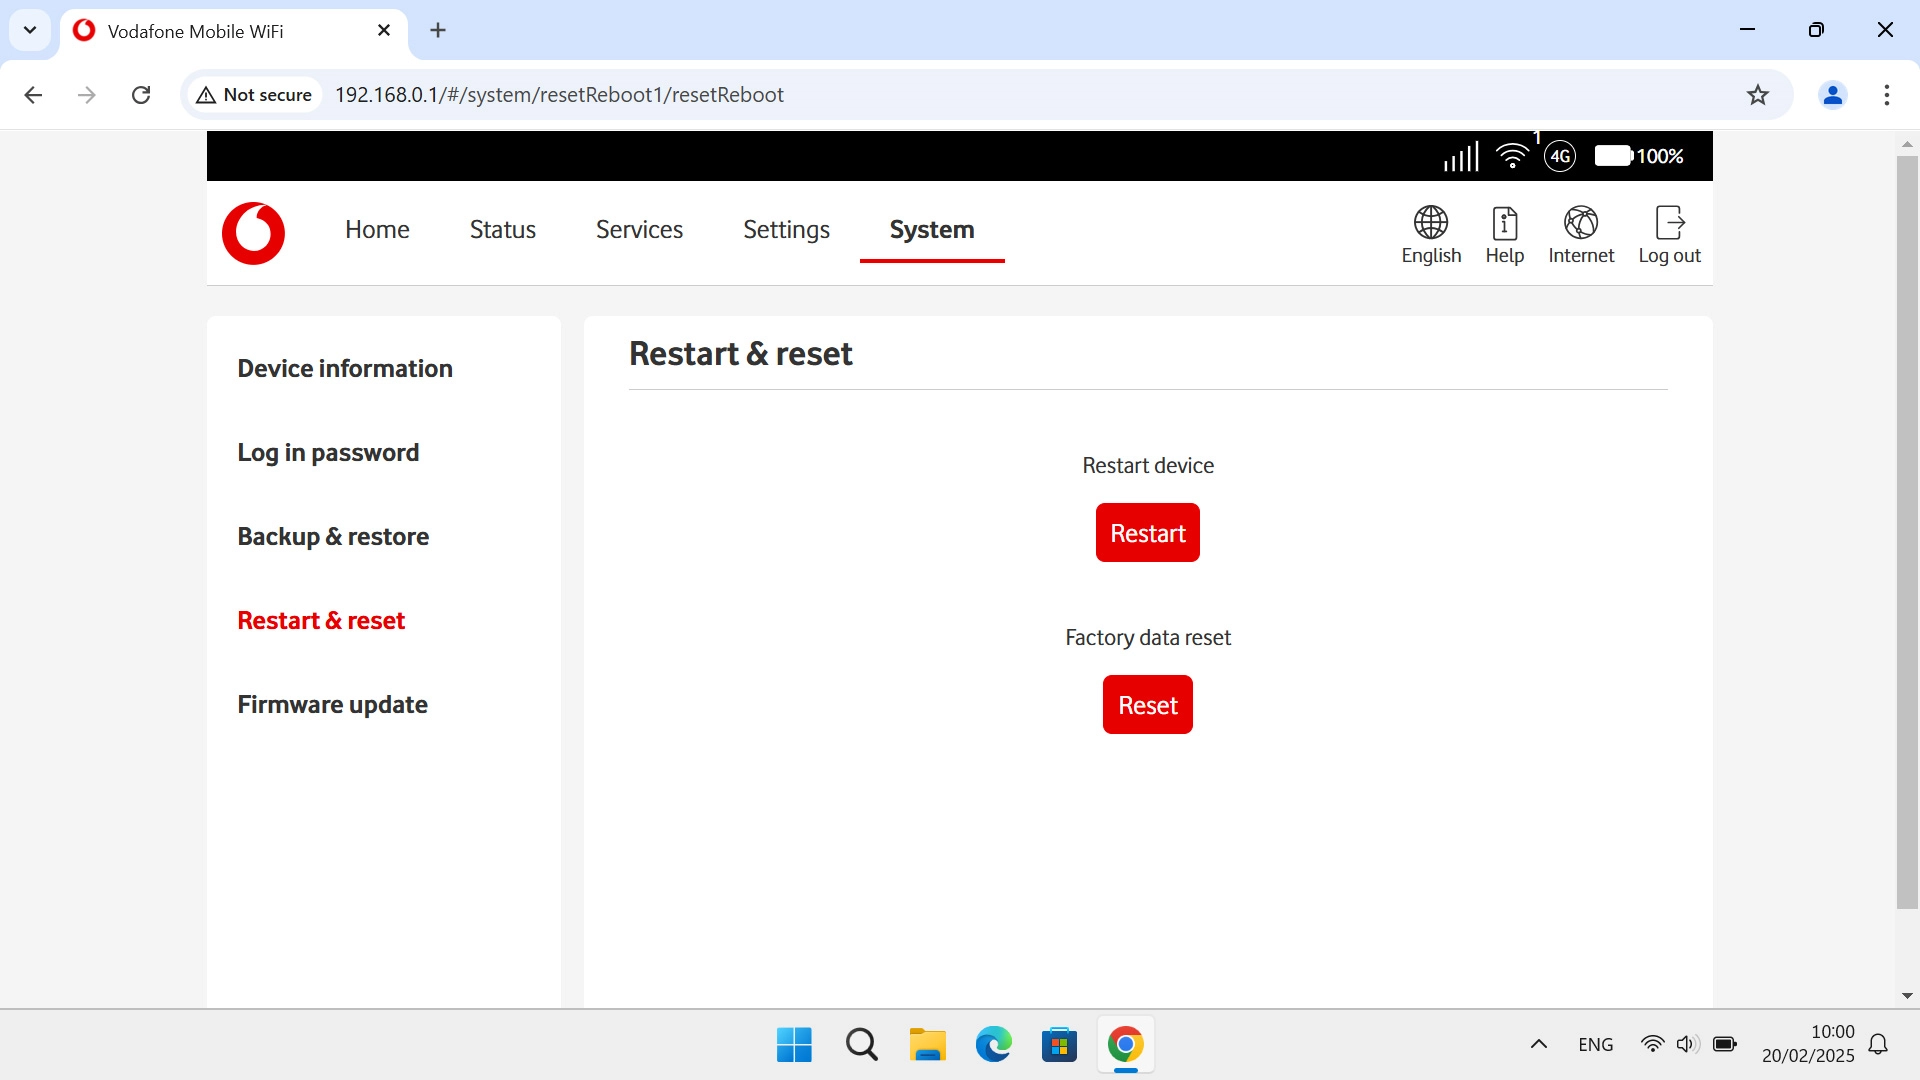Screen dimensions: 1920x1080
Task: Open Backup & restore section
Action: [333, 536]
